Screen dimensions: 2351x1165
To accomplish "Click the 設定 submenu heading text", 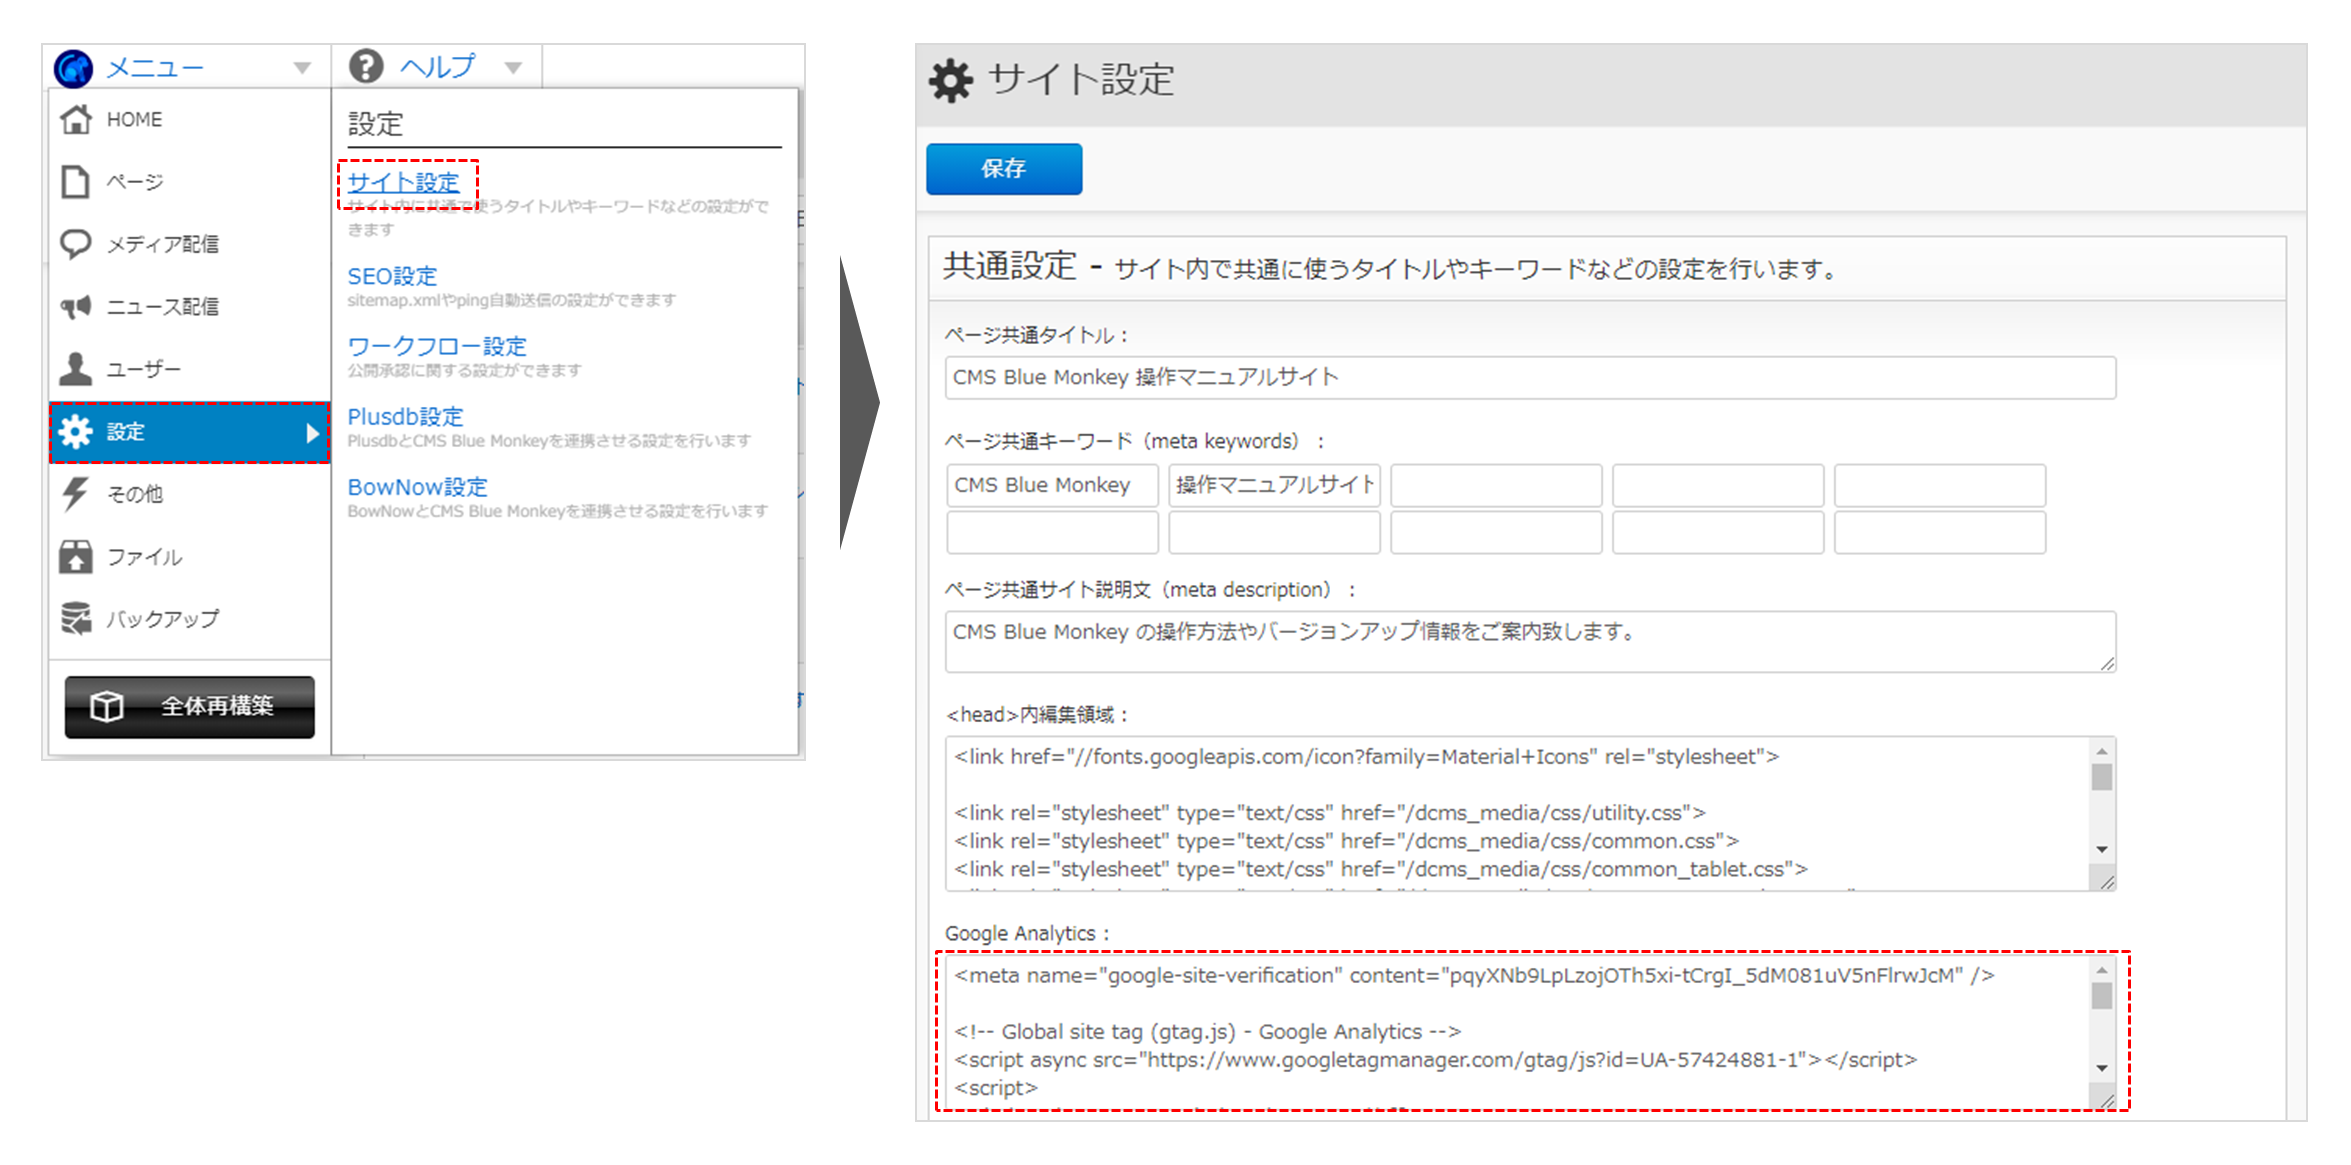I will click(x=376, y=124).
